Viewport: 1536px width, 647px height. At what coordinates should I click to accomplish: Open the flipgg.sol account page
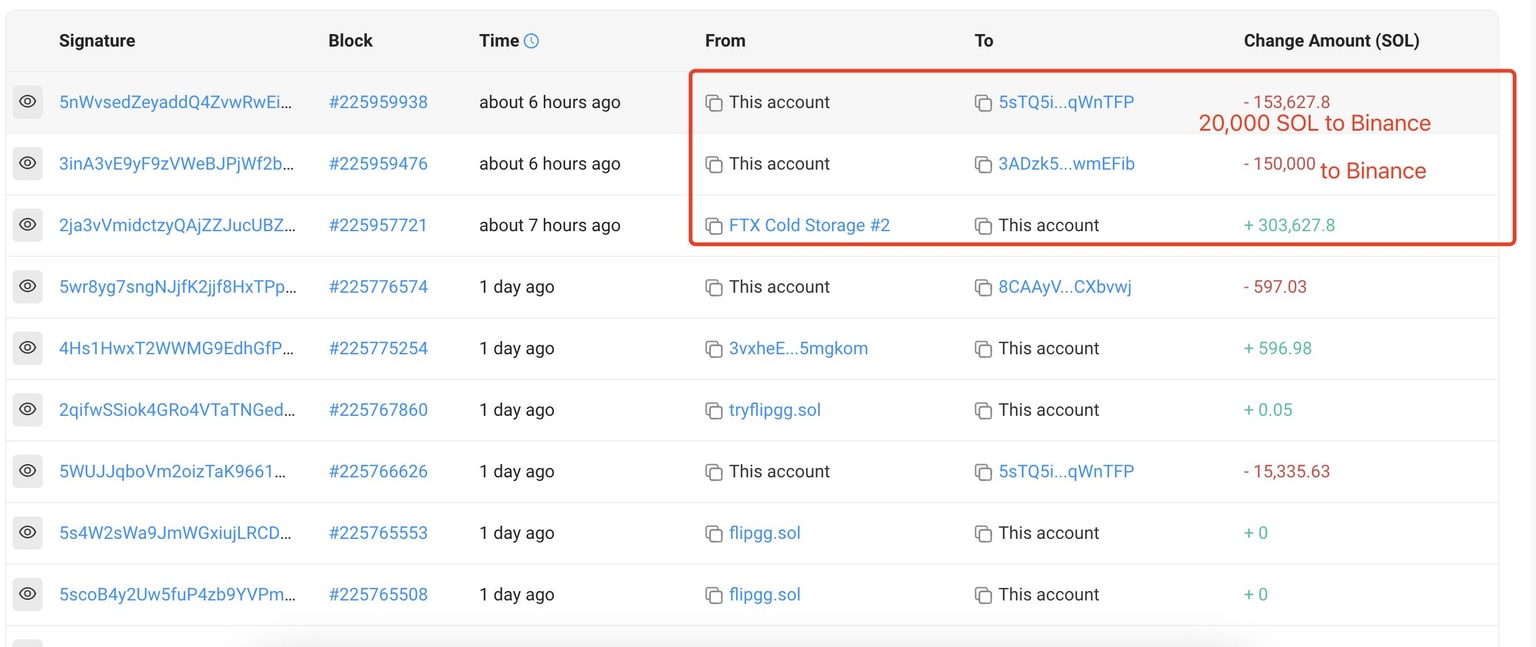[x=764, y=533]
